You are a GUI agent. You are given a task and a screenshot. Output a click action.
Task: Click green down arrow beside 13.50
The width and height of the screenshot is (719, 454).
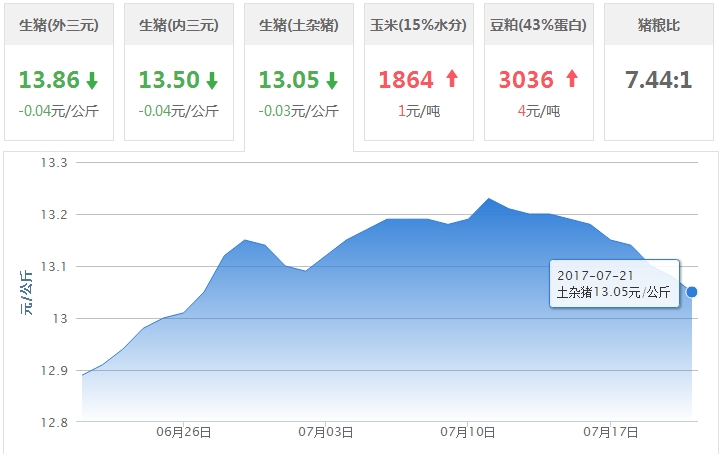click(212, 80)
